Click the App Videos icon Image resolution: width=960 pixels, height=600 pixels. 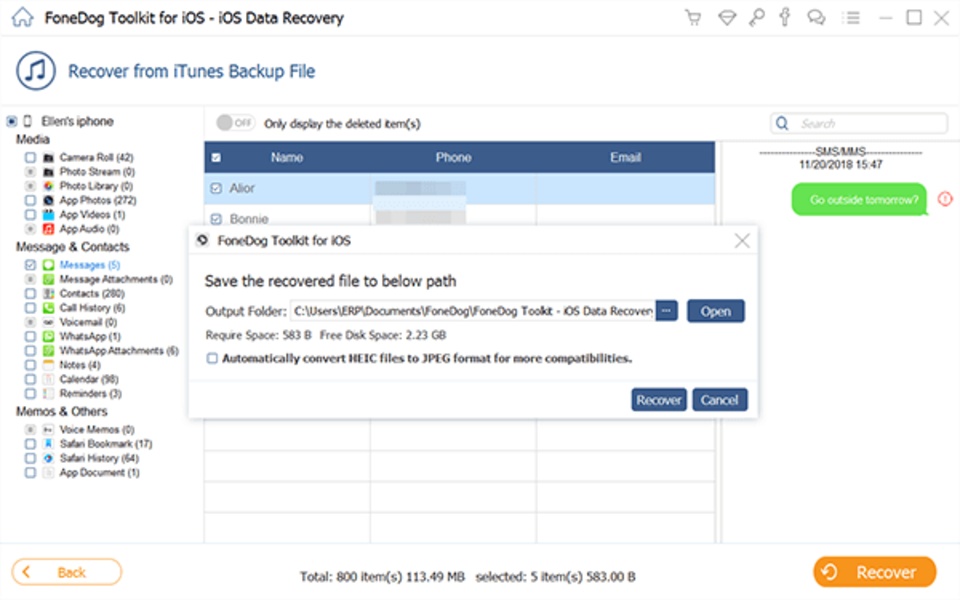coord(48,214)
